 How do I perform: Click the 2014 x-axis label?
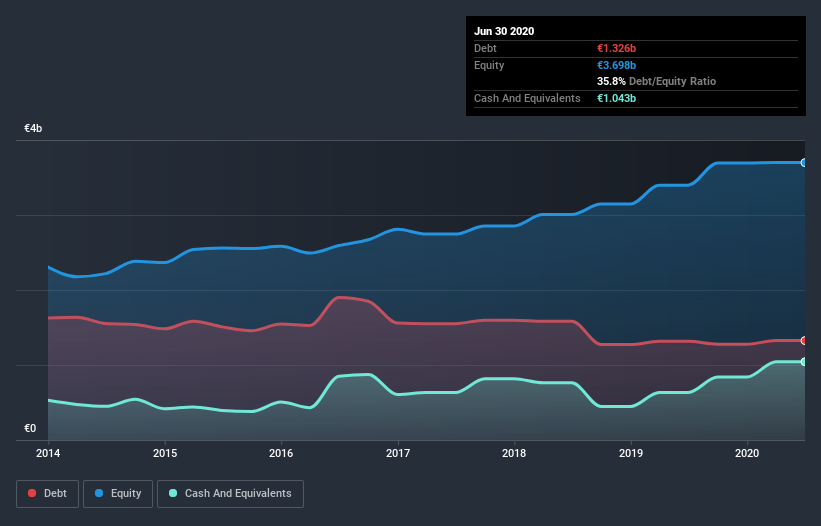pyautogui.click(x=48, y=453)
